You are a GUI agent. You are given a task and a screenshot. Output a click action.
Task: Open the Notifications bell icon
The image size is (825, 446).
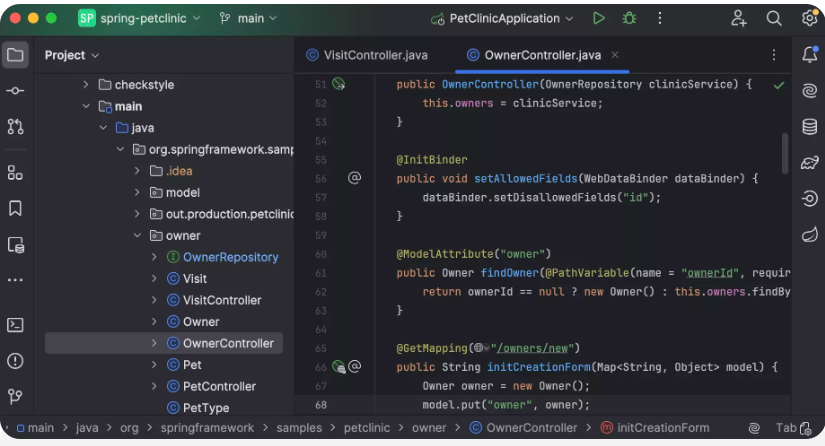point(809,55)
